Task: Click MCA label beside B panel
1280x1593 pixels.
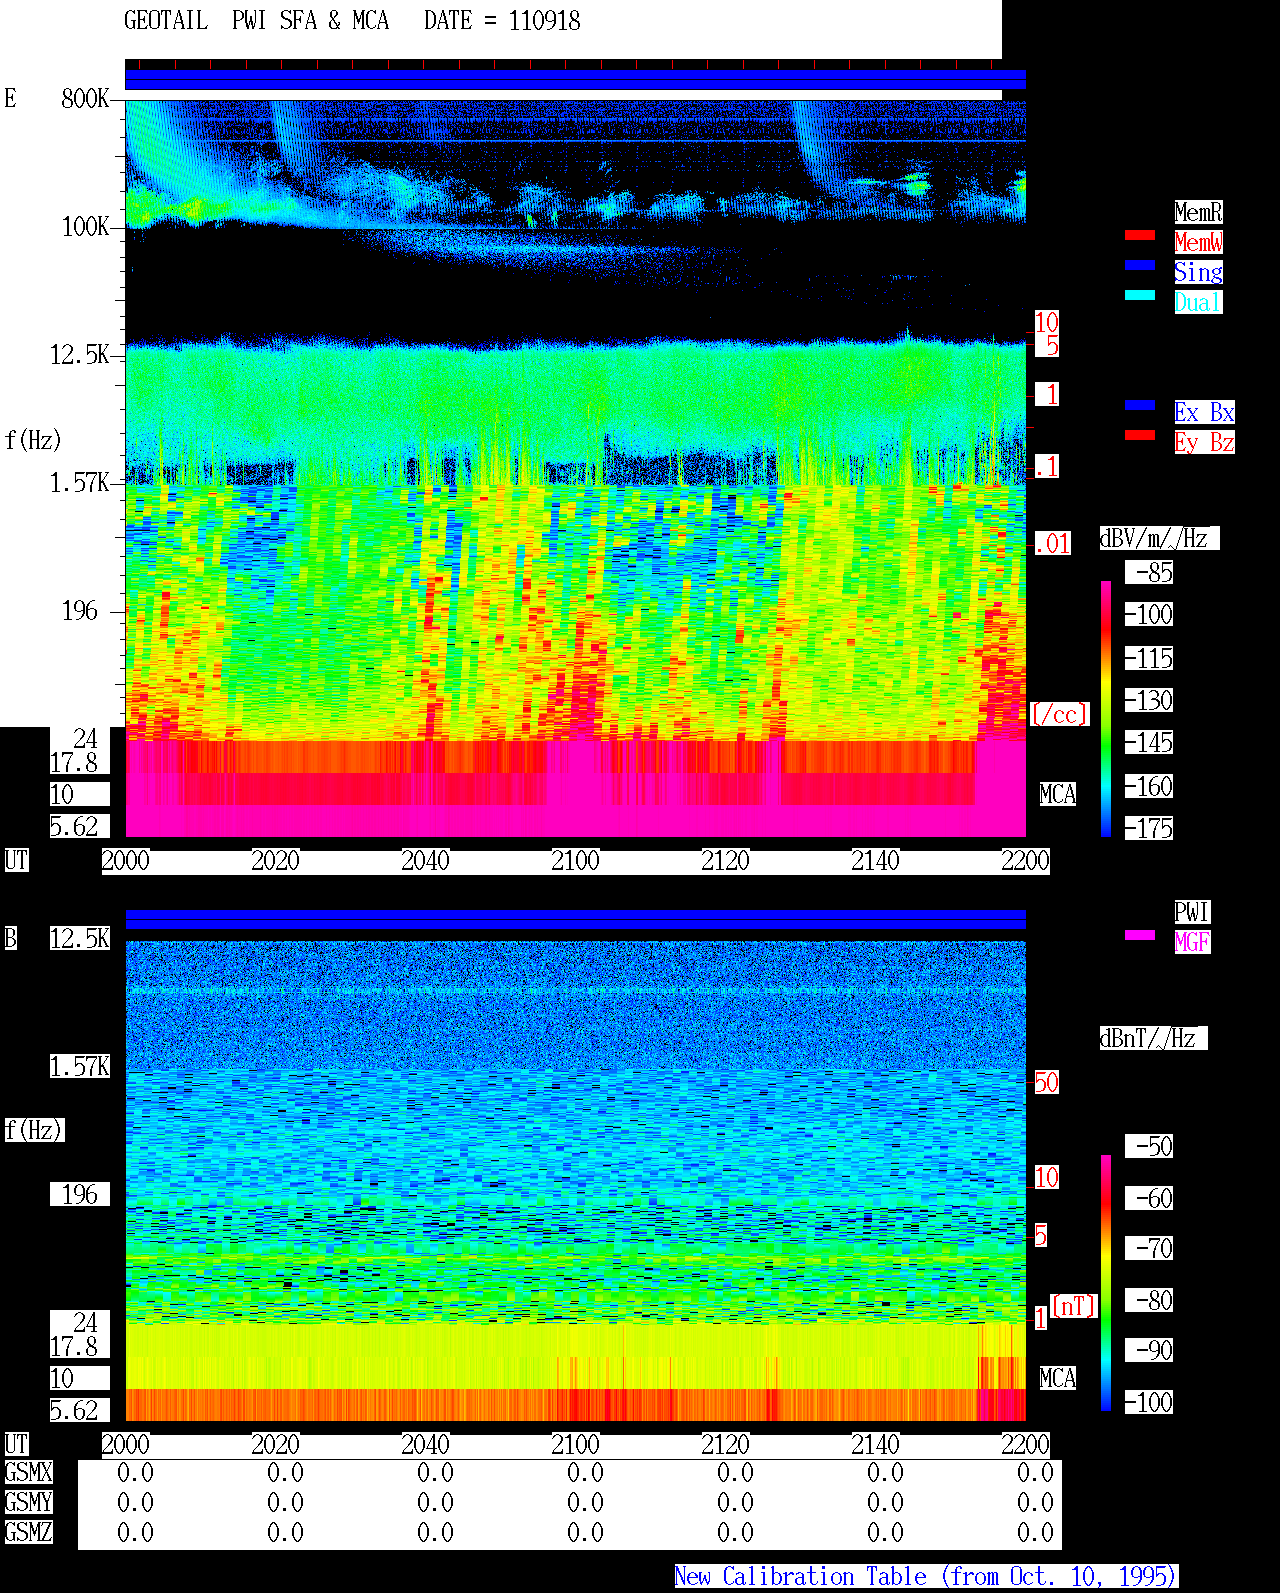Action: coord(1058,1378)
